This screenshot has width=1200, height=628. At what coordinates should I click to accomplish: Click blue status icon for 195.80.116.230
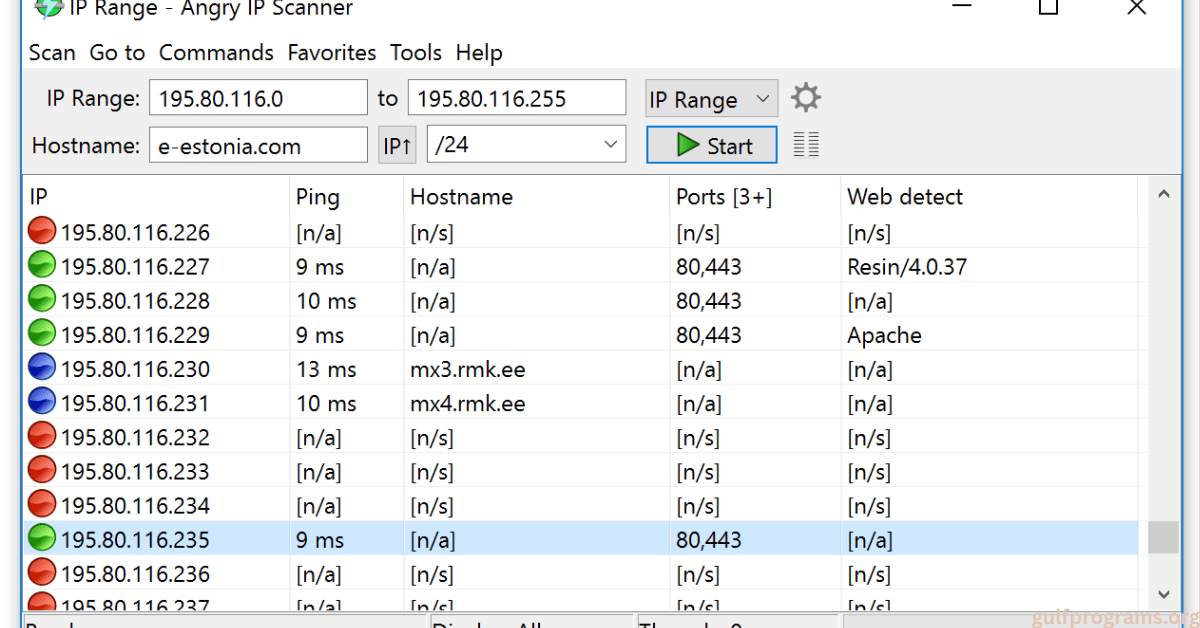42,369
